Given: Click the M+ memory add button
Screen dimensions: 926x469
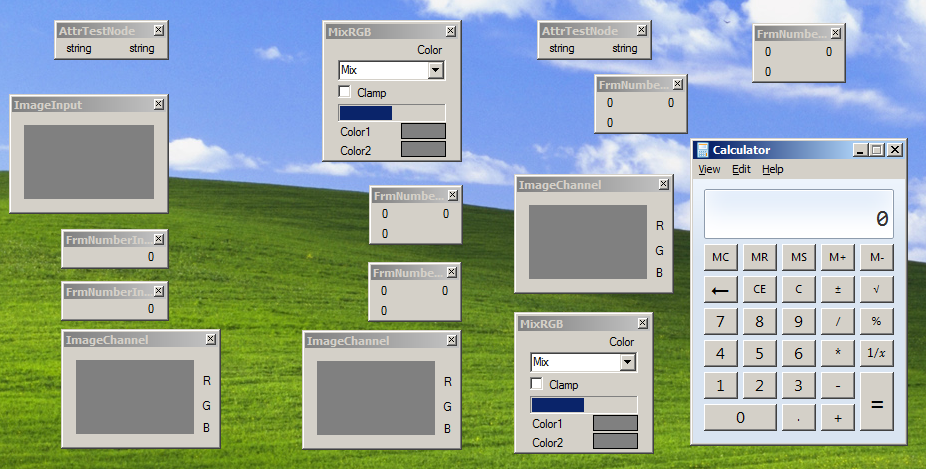Looking at the screenshot, I should coord(837,258).
